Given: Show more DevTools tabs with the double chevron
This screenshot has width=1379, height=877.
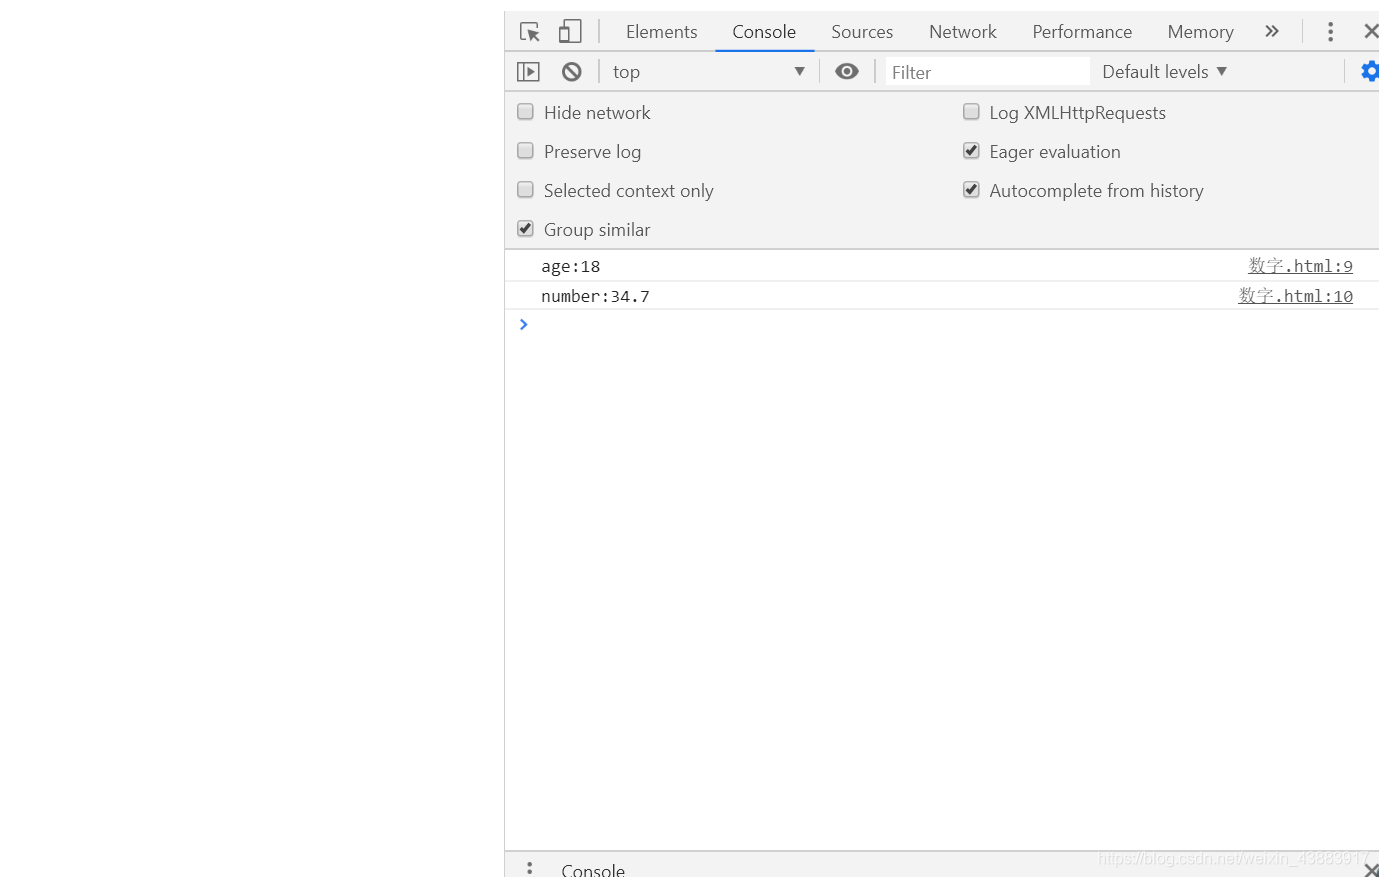Looking at the screenshot, I should click(x=1272, y=31).
